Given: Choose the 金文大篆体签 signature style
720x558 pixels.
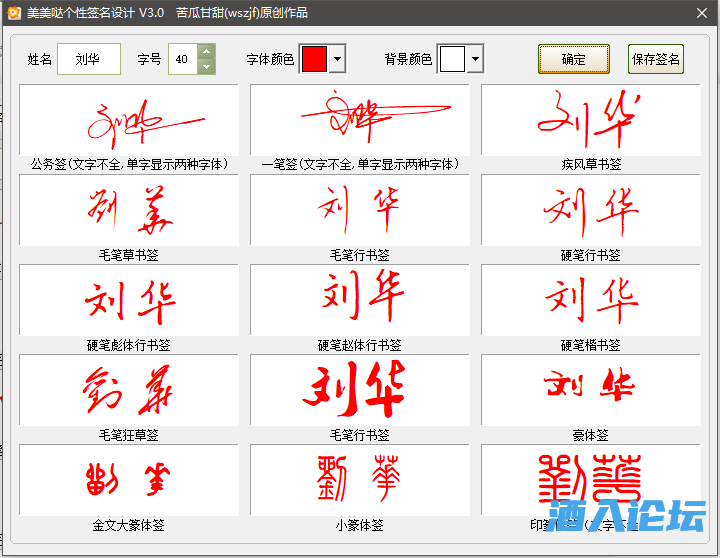Looking at the screenshot, I should click(x=128, y=480).
